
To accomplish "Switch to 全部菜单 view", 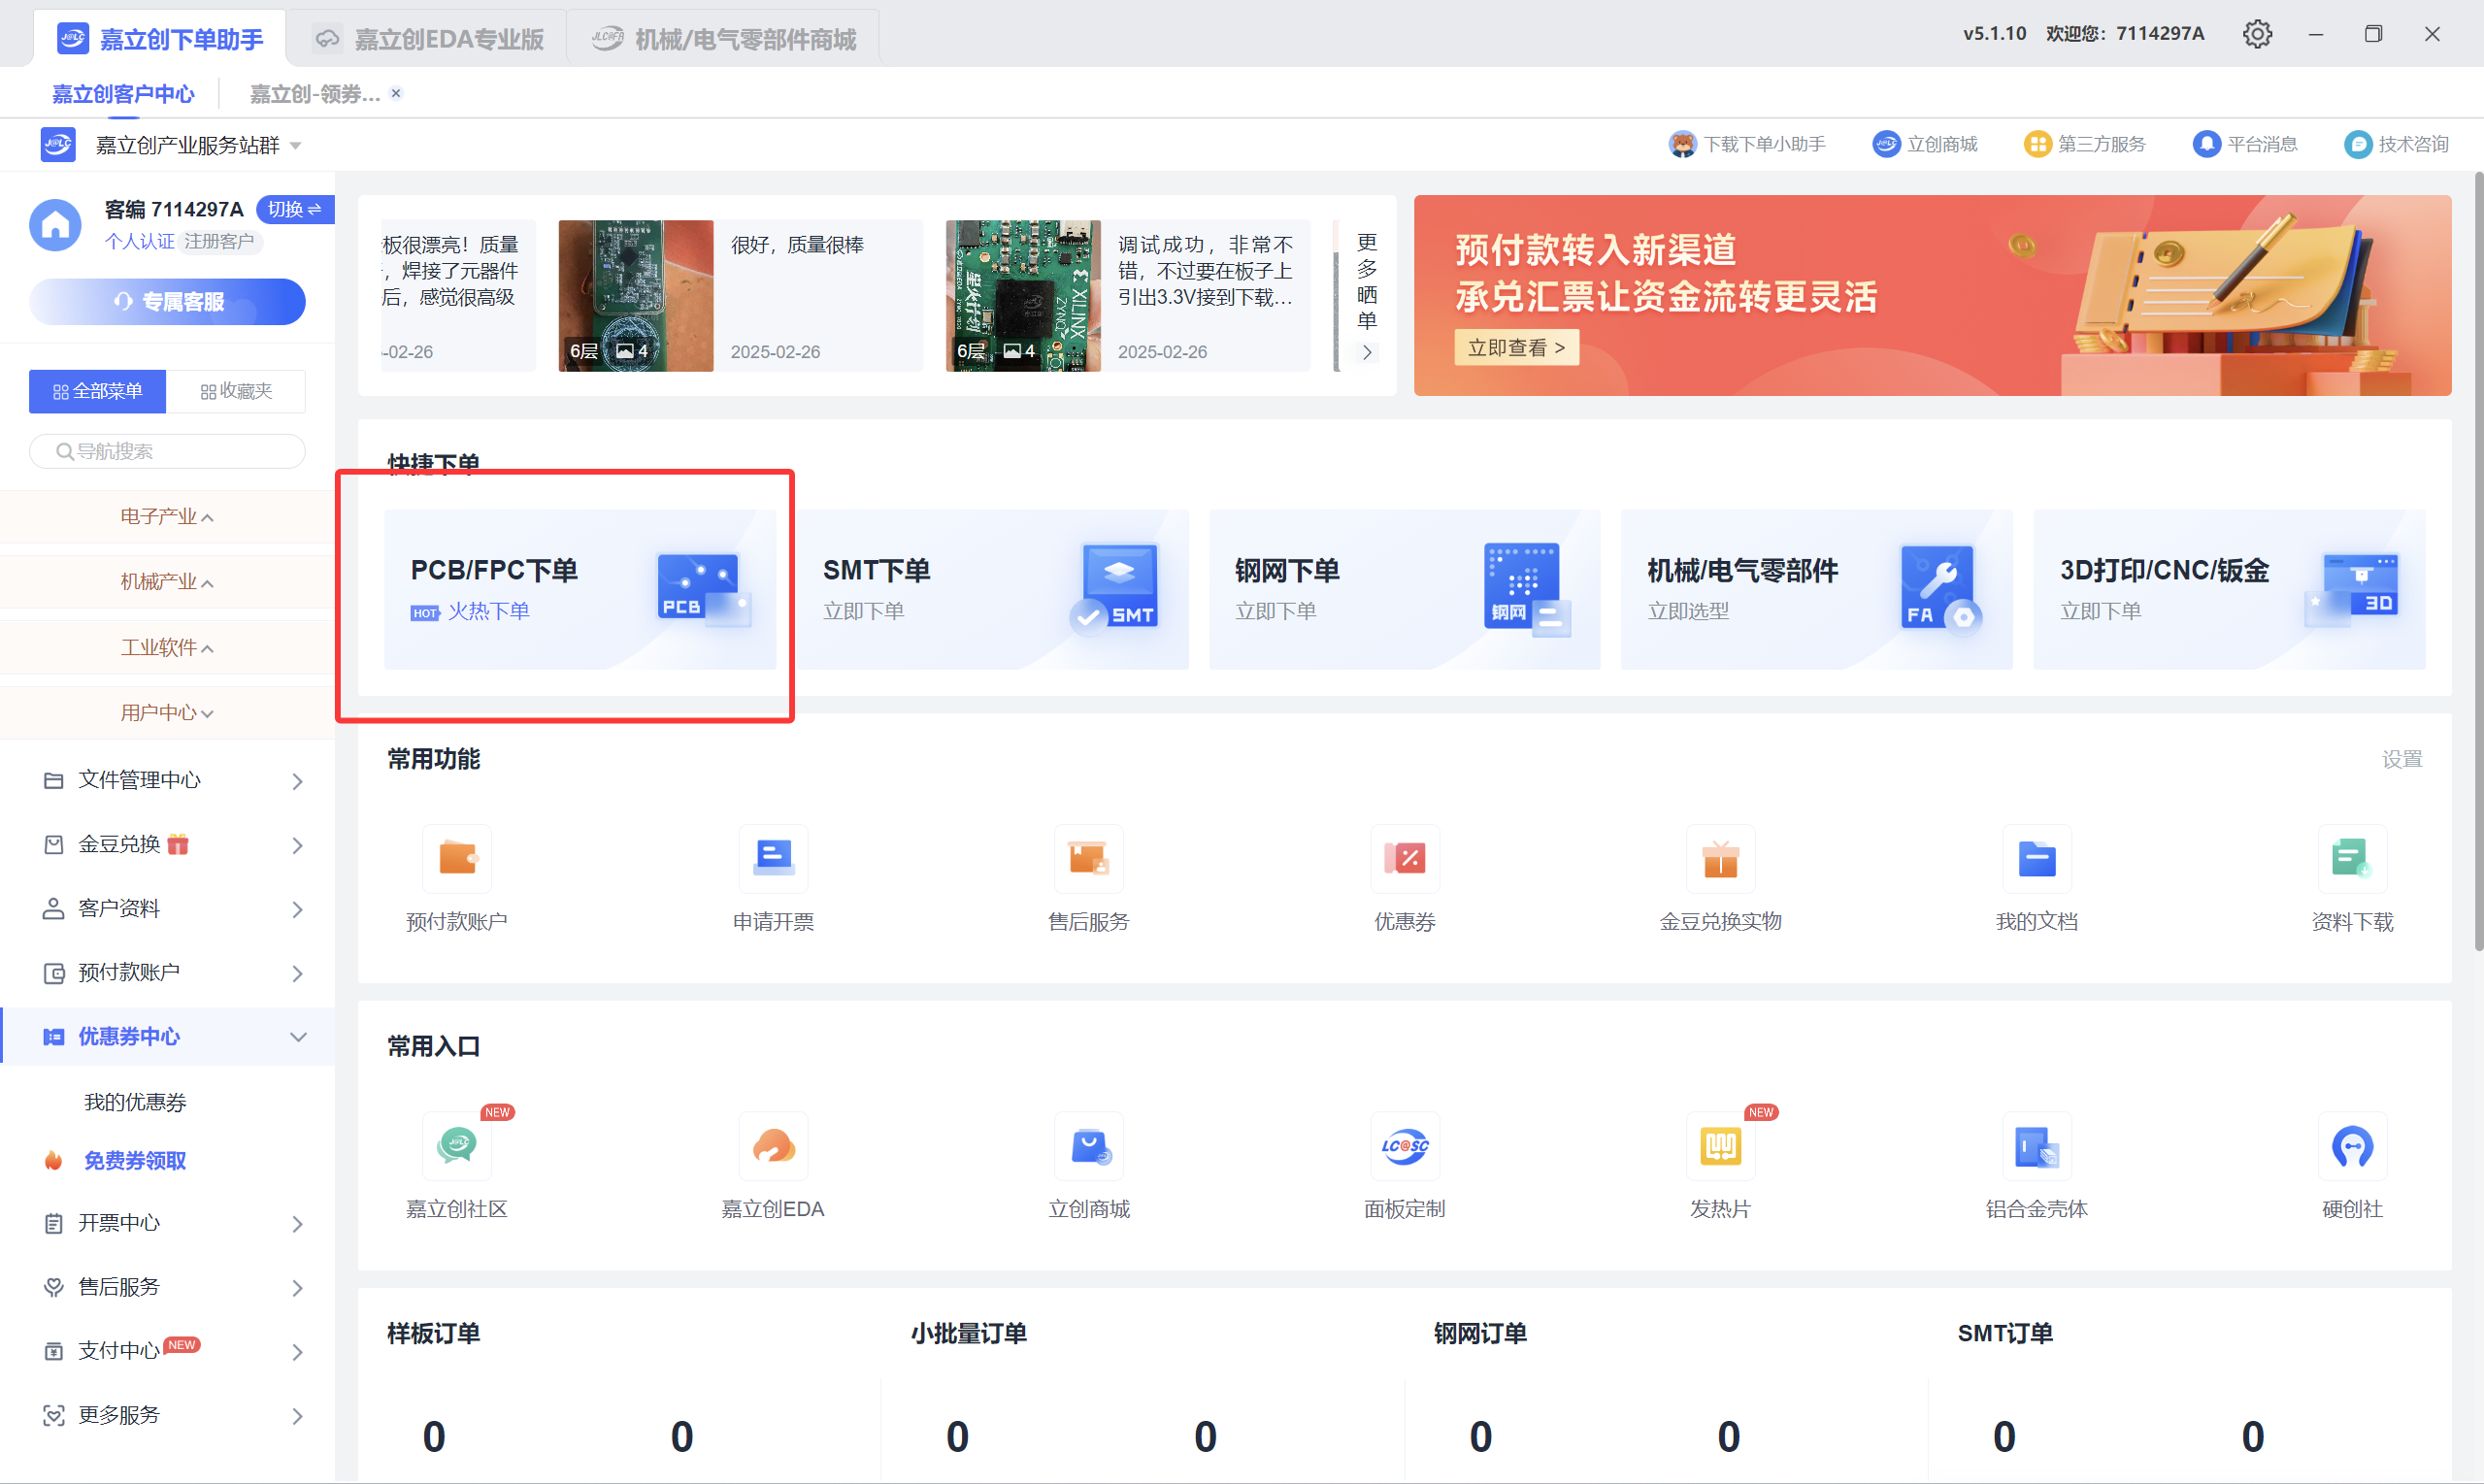I will (97, 391).
